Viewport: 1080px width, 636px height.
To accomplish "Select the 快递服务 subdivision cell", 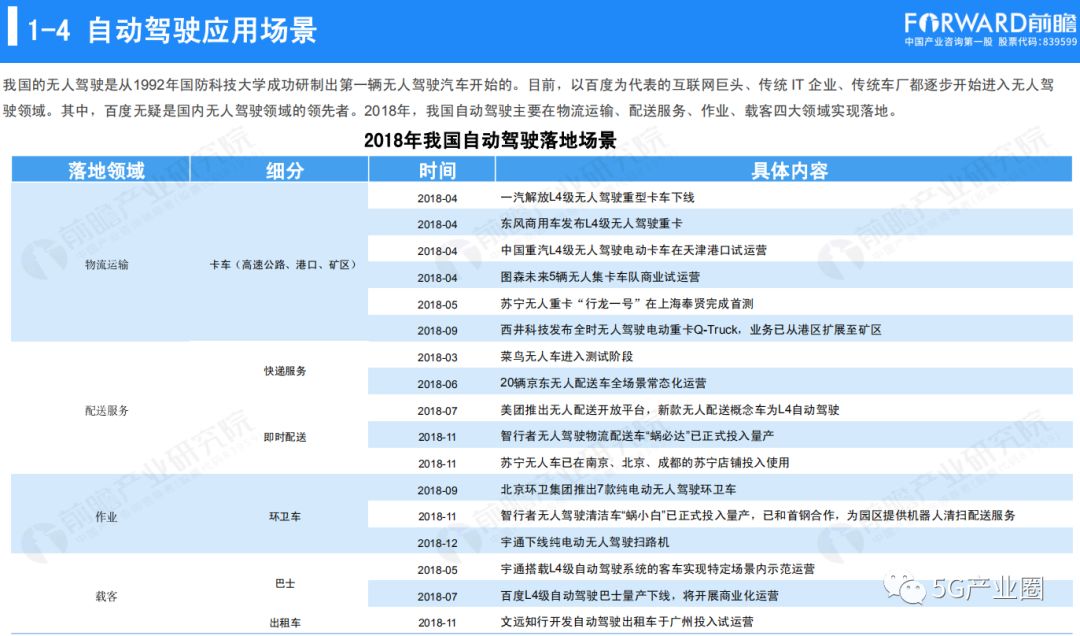I will pyautogui.click(x=285, y=371).
